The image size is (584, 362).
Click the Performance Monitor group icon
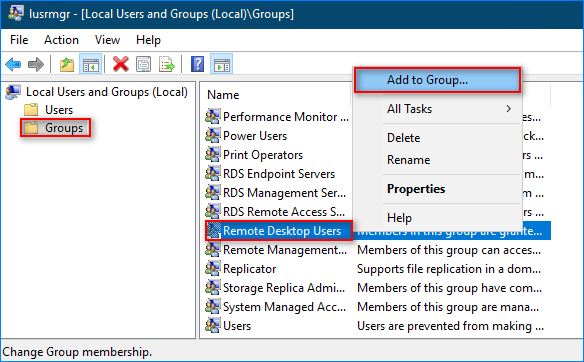[213, 117]
